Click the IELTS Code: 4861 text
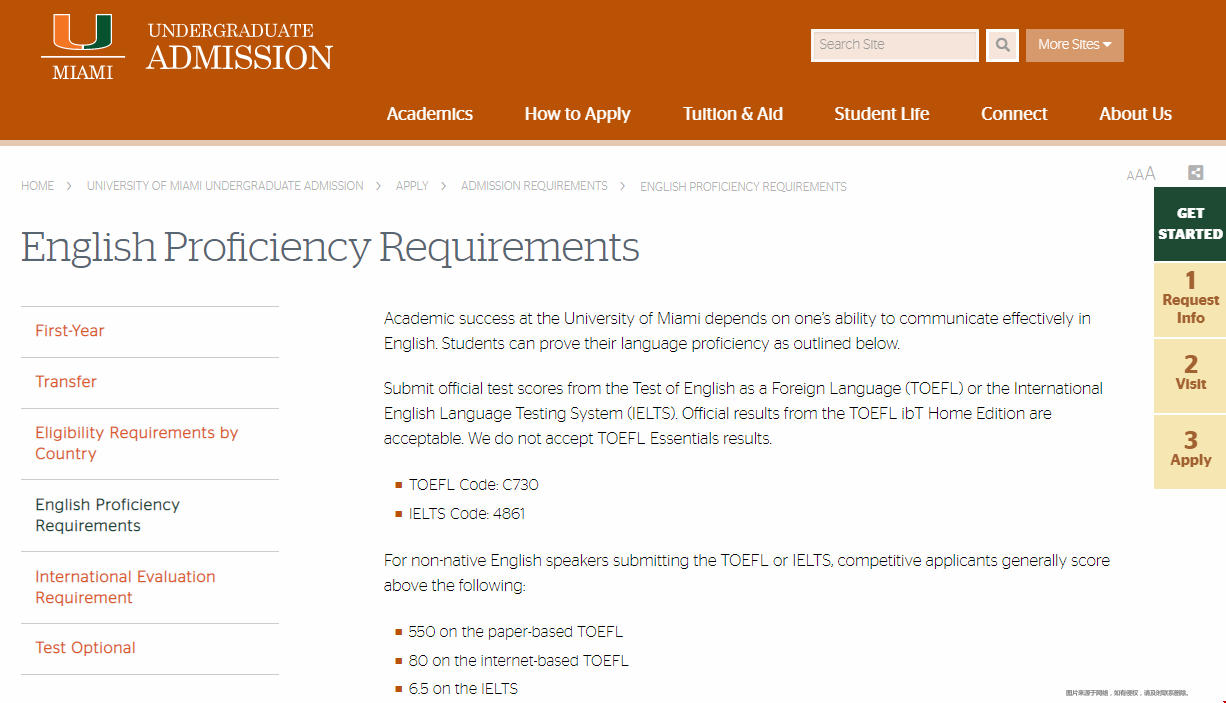 (x=467, y=514)
